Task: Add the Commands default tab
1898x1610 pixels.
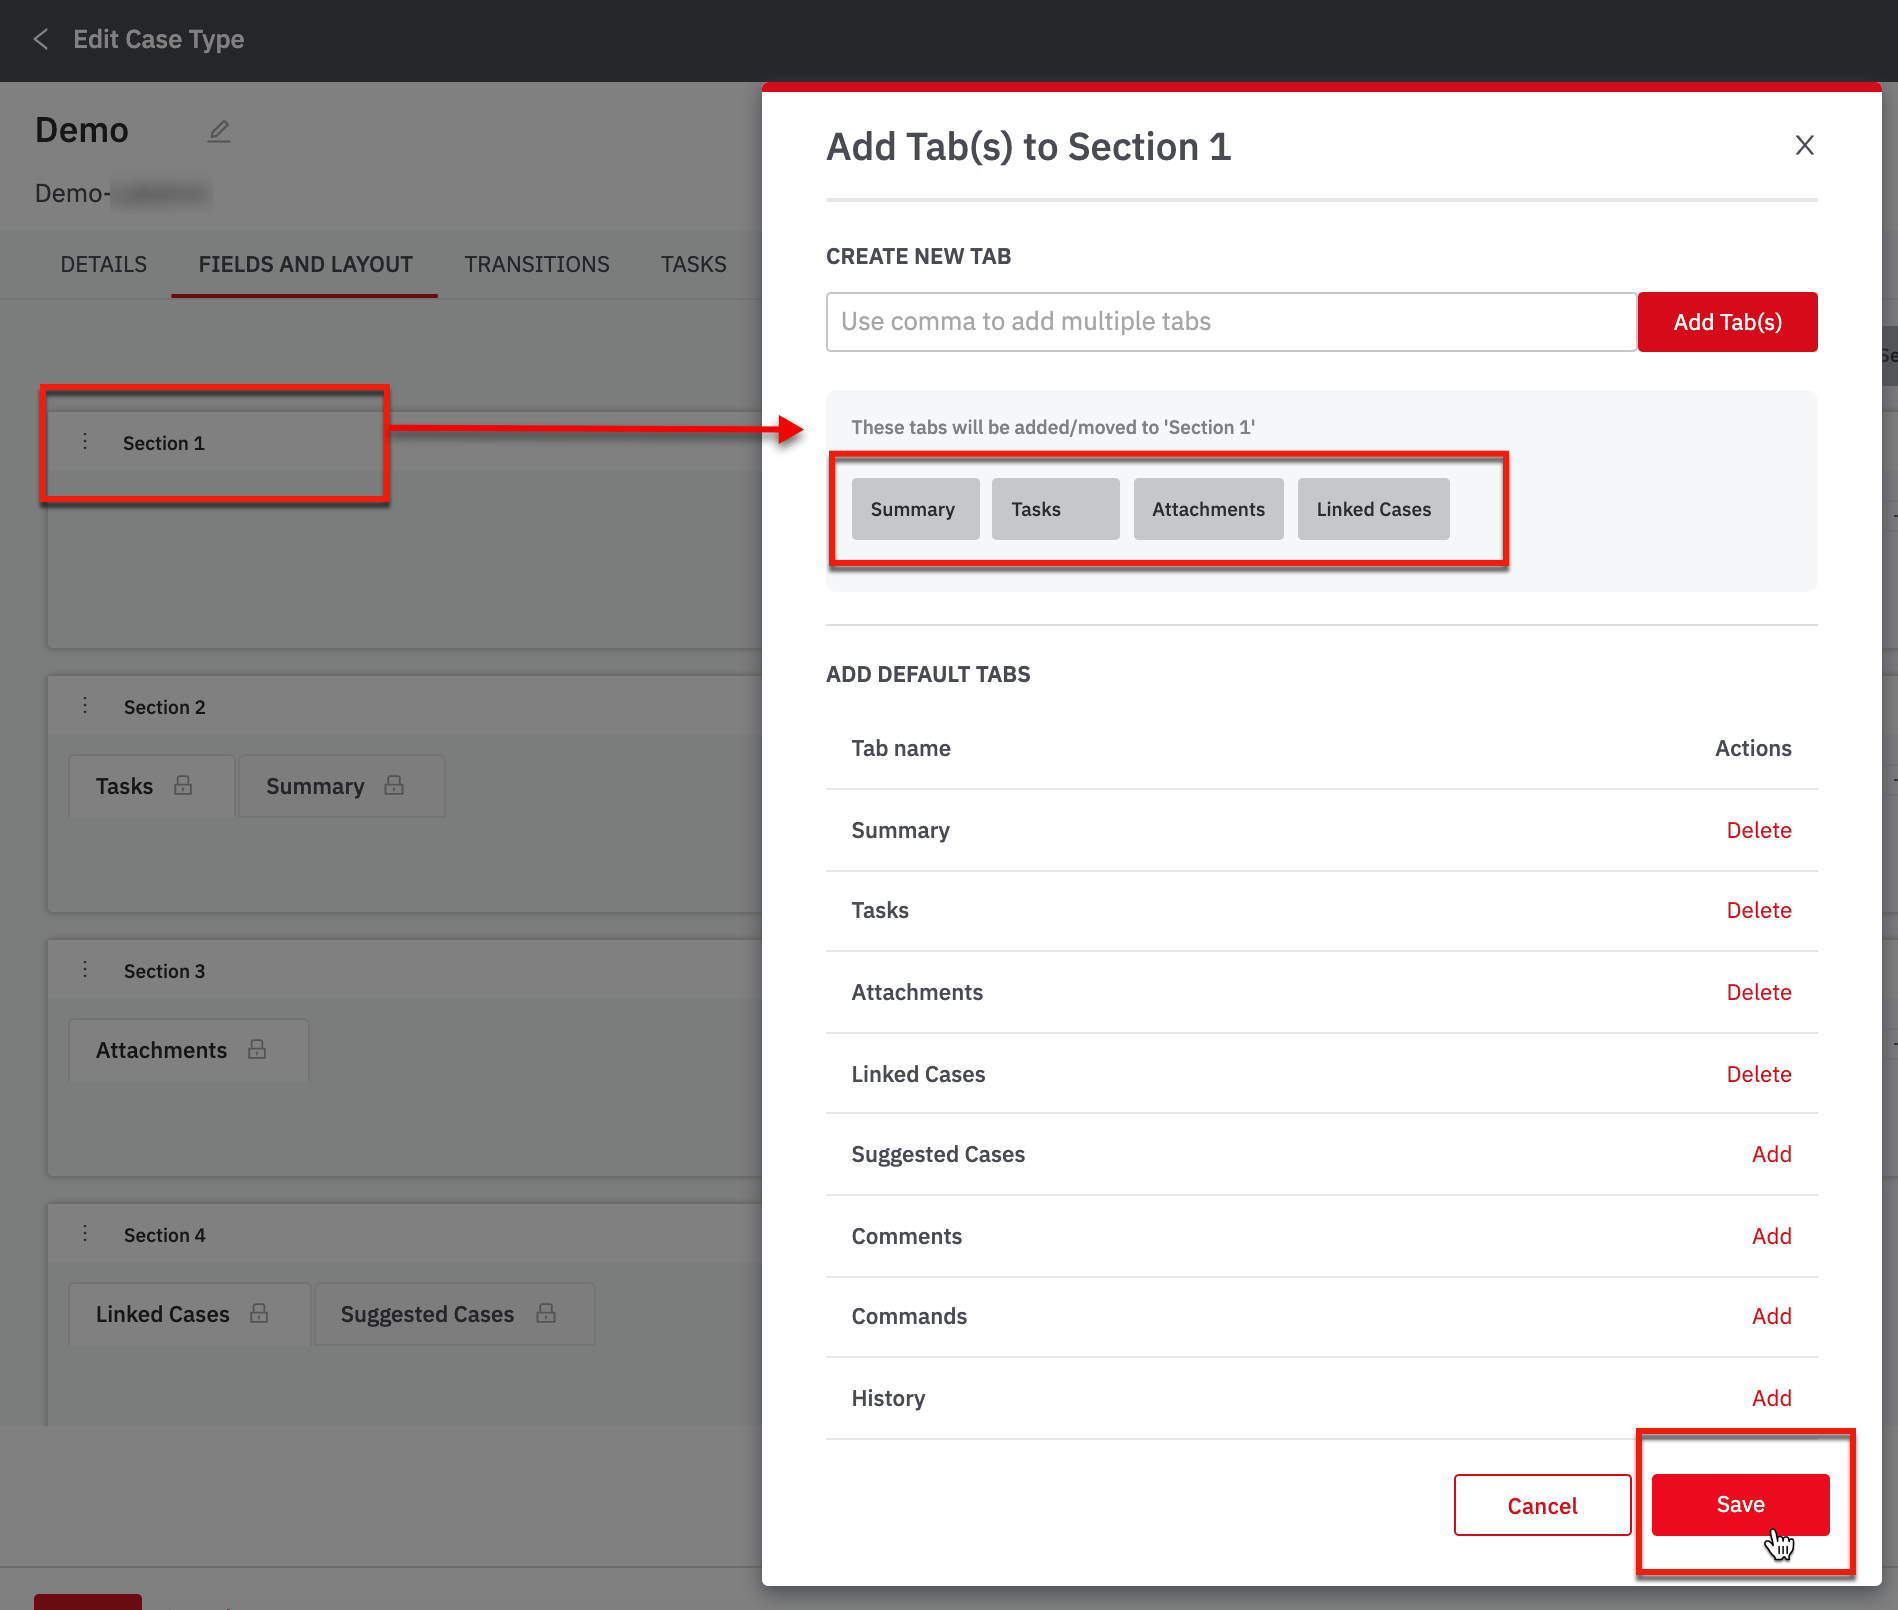Action: (1771, 1316)
